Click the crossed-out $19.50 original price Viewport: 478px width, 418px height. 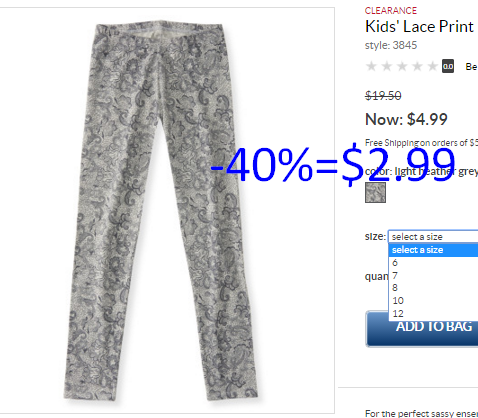[383, 96]
